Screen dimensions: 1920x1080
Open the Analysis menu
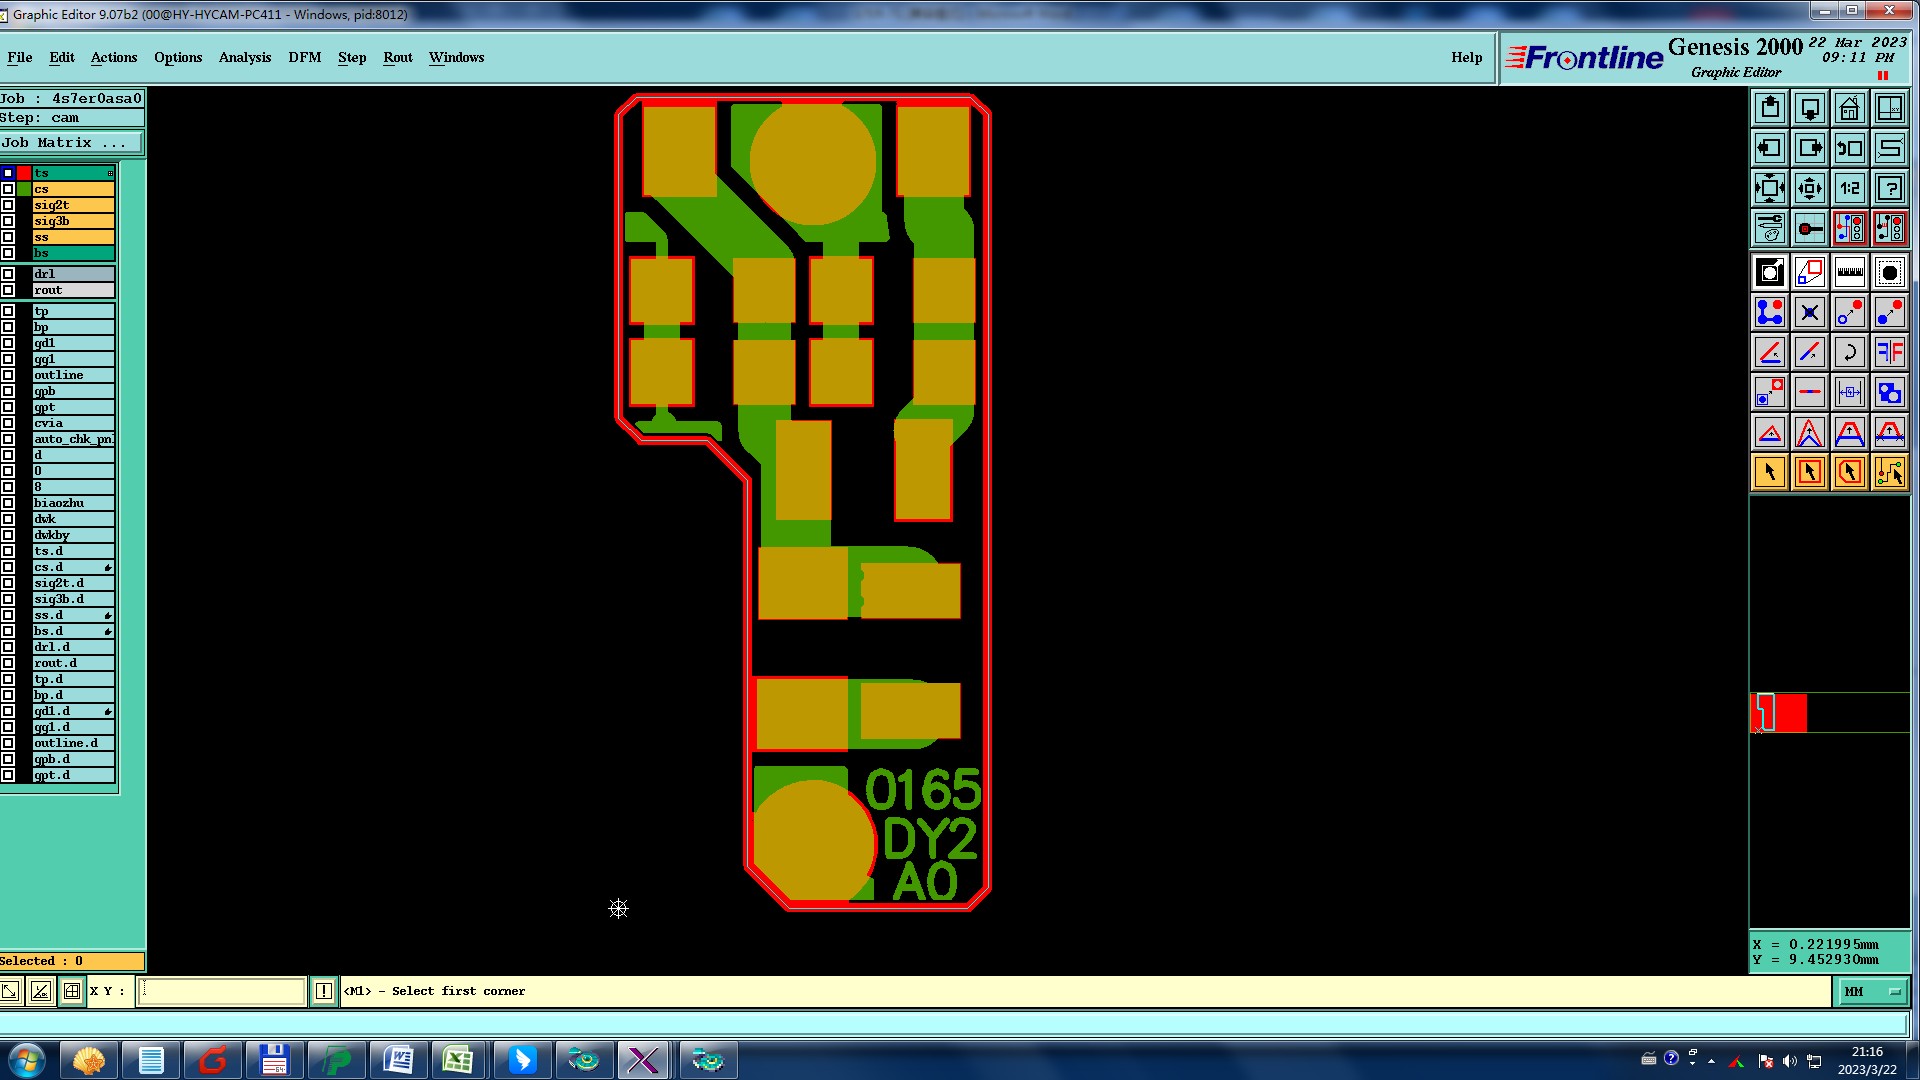tap(244, 57)
